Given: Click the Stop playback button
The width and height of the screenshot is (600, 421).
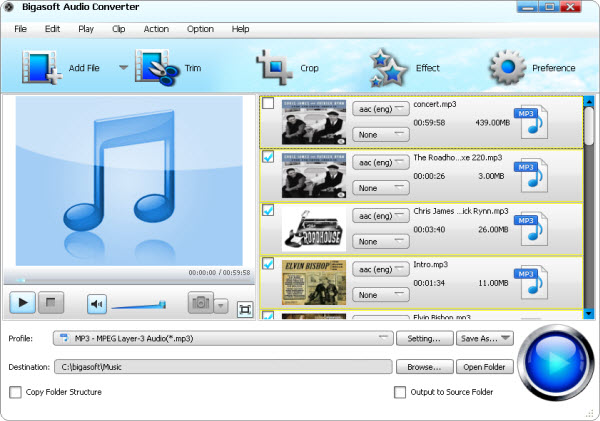Looking at the screenshot, I should [51, 303].
